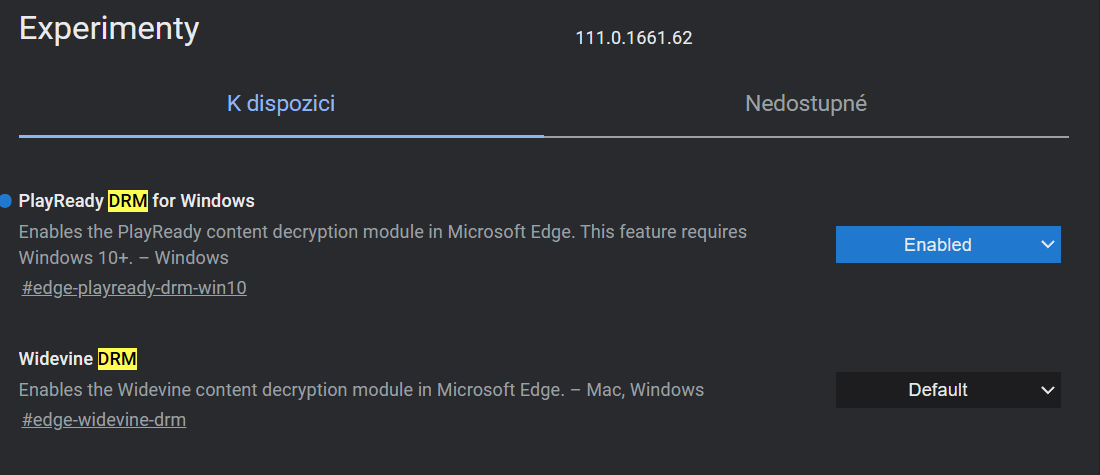Click the "Windows 10+. – Windows" requirement text
Viewport: 1100px width, 475px height.
tap(123, 258)
